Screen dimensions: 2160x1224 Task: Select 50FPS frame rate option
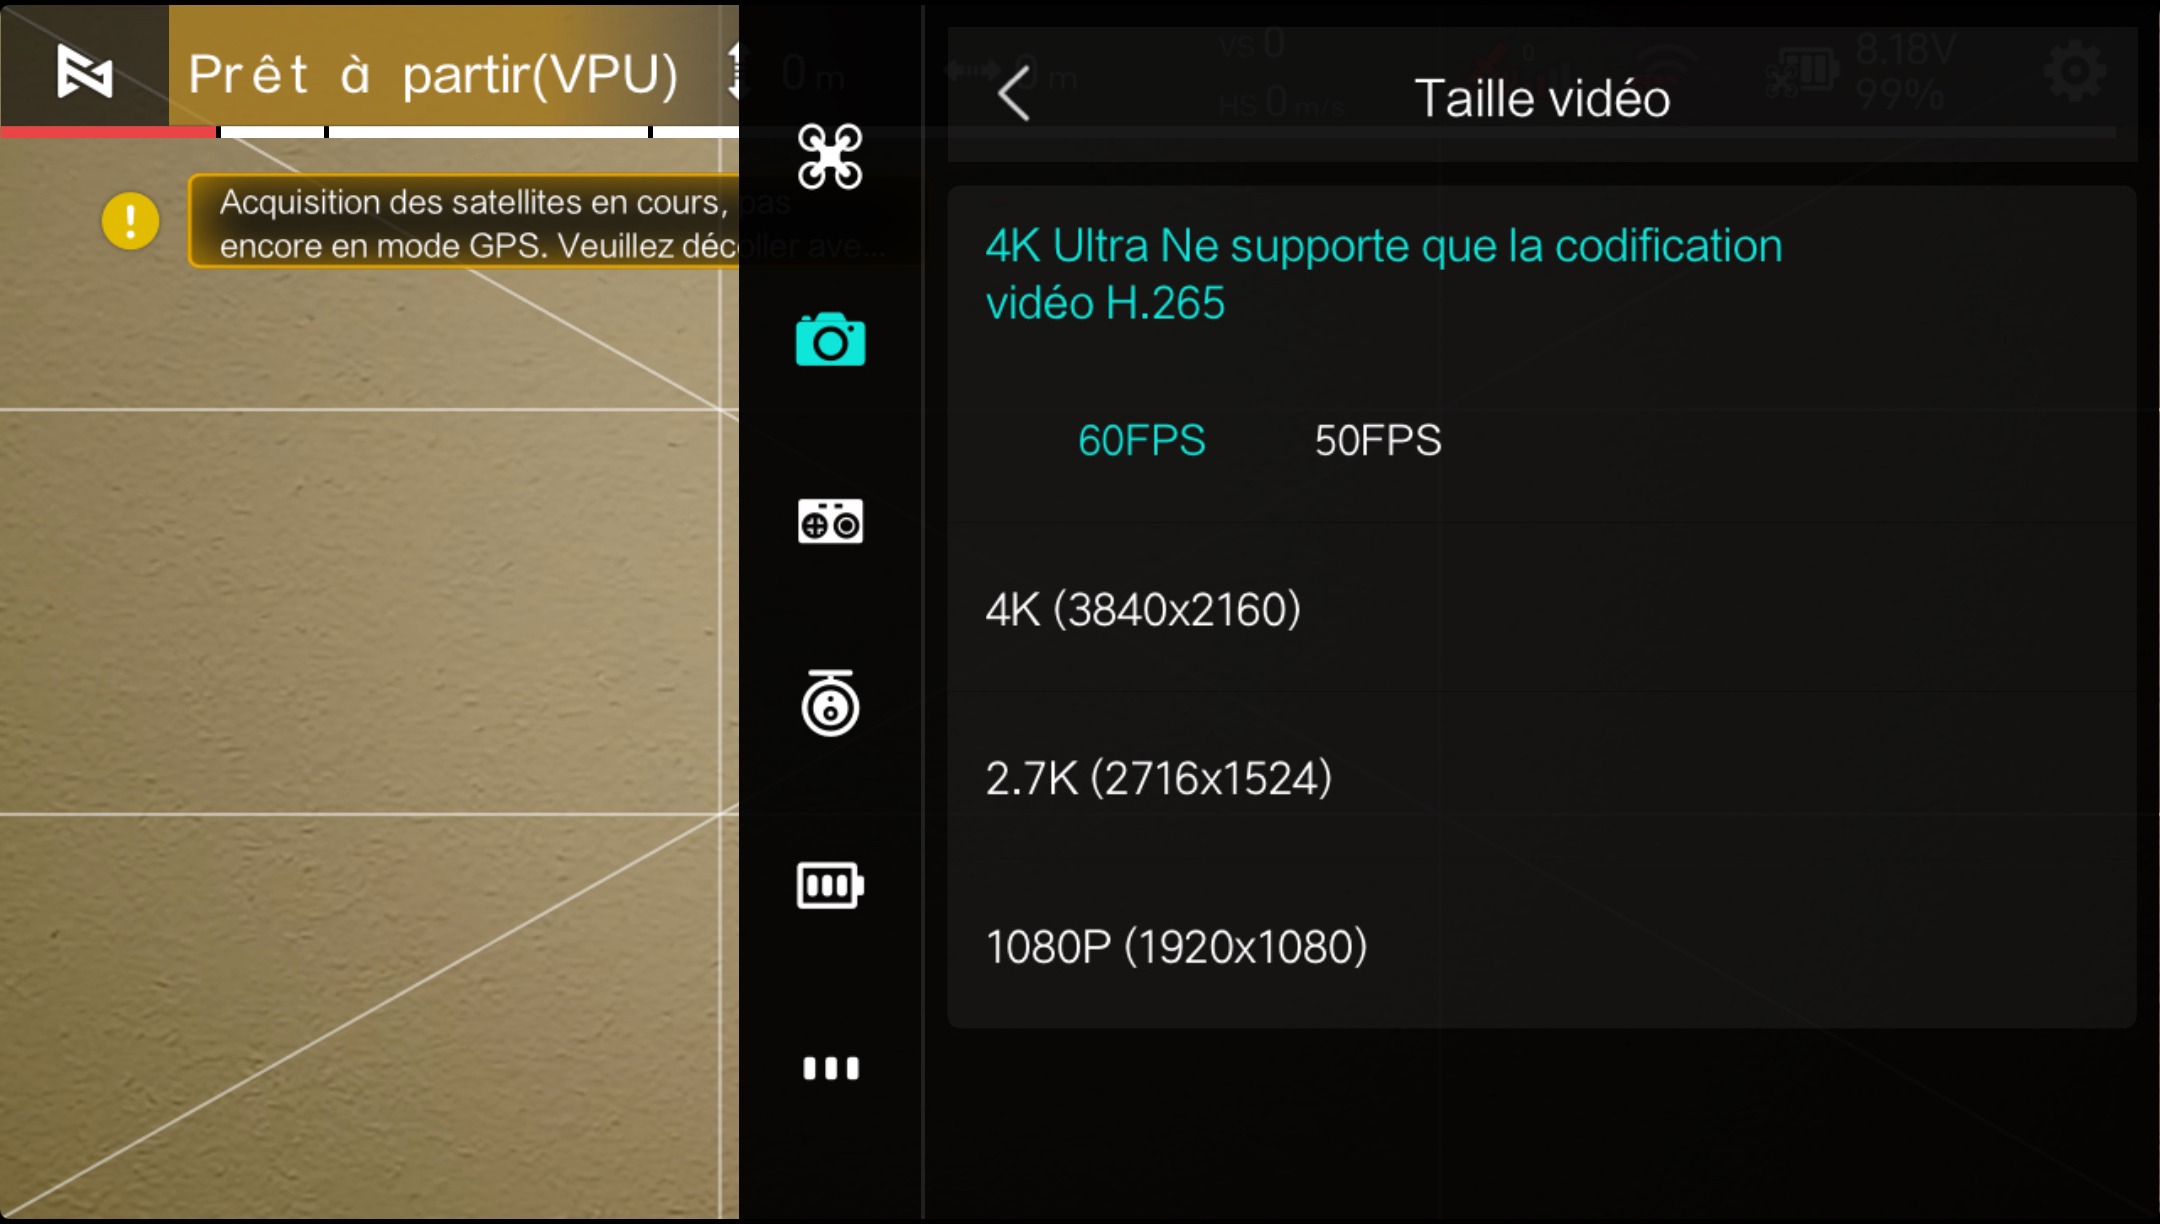coord(1377,440)
